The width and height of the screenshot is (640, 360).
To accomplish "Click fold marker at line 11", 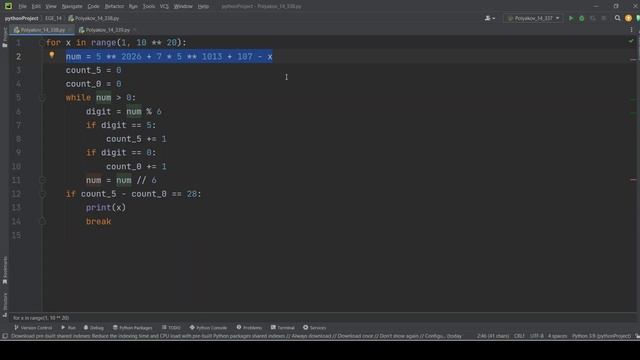I will click(42, 180).
